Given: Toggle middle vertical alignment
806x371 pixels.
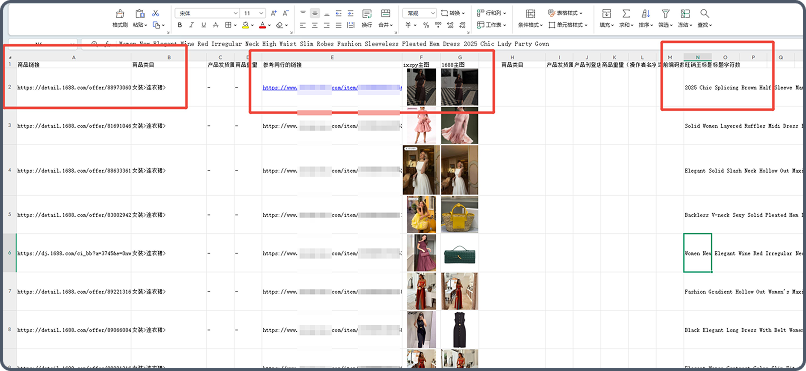Looking at the screenshot, I should (x=315, y=13).
